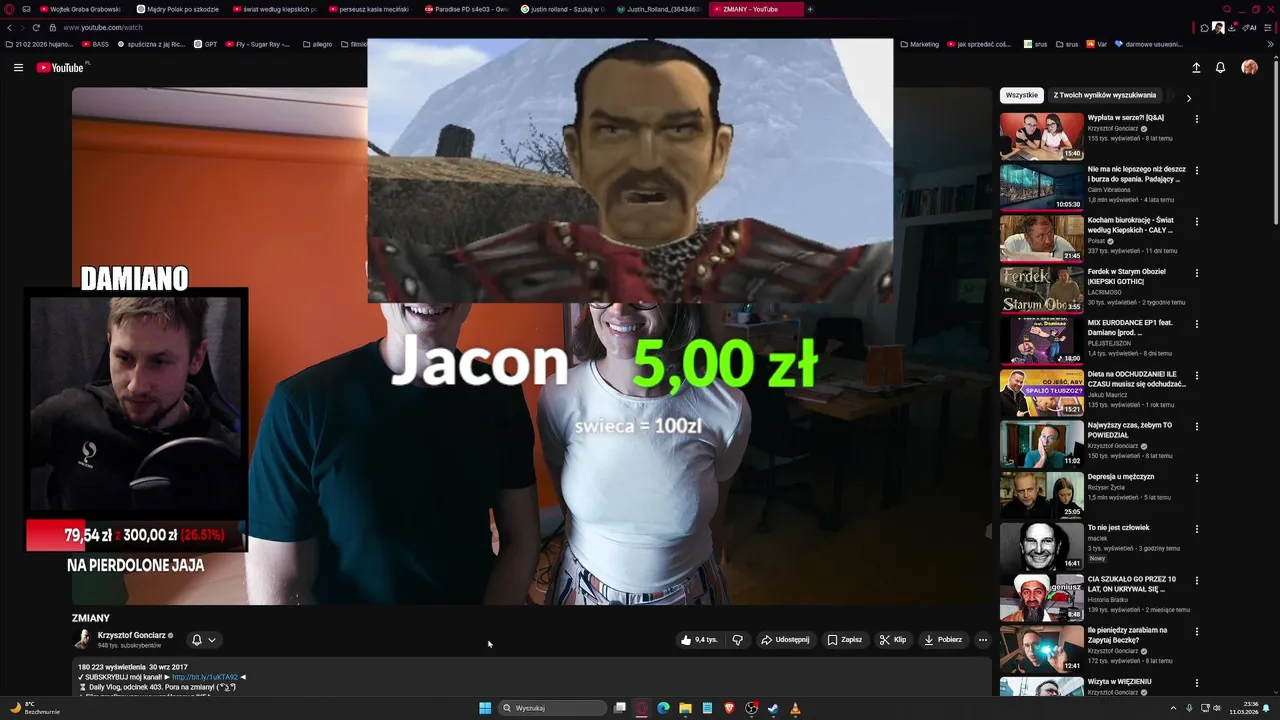
Task: Open YouTube notifications bell in header
Action: pos(1220,67)
